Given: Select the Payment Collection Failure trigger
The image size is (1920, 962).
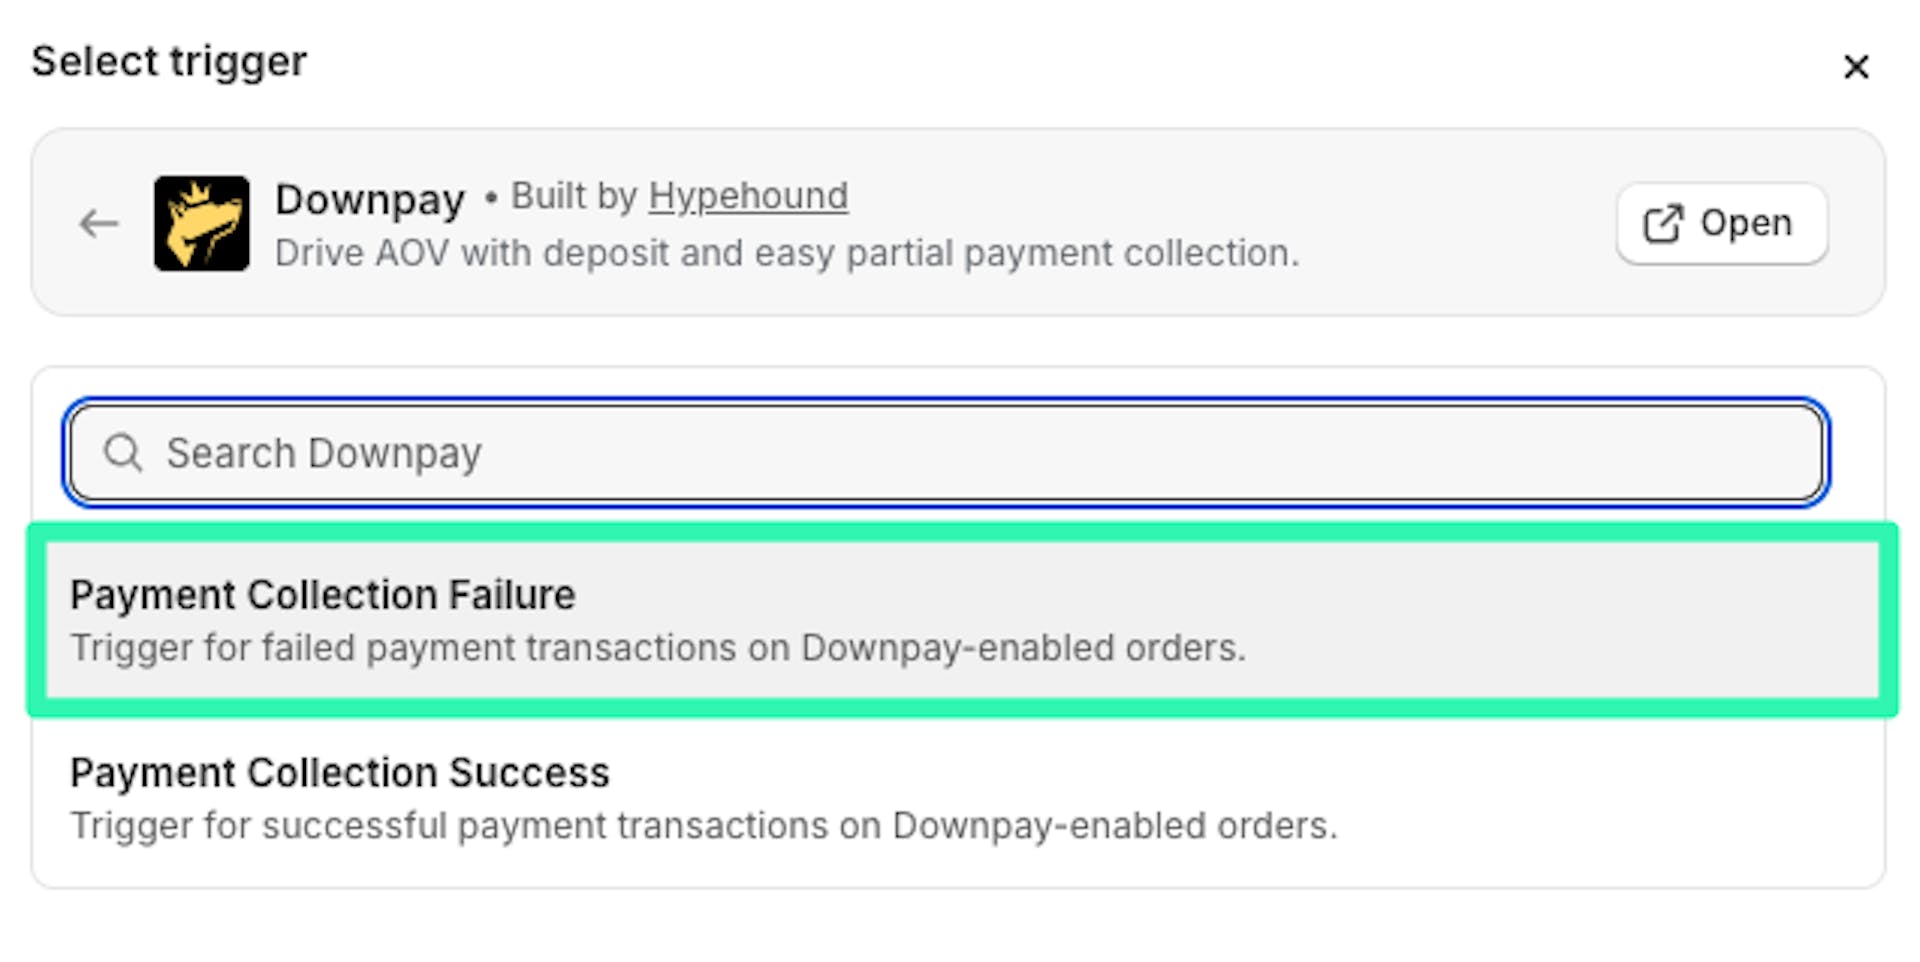Looking at the screenshot, I should pyautogui.click(x=960, y=620).
